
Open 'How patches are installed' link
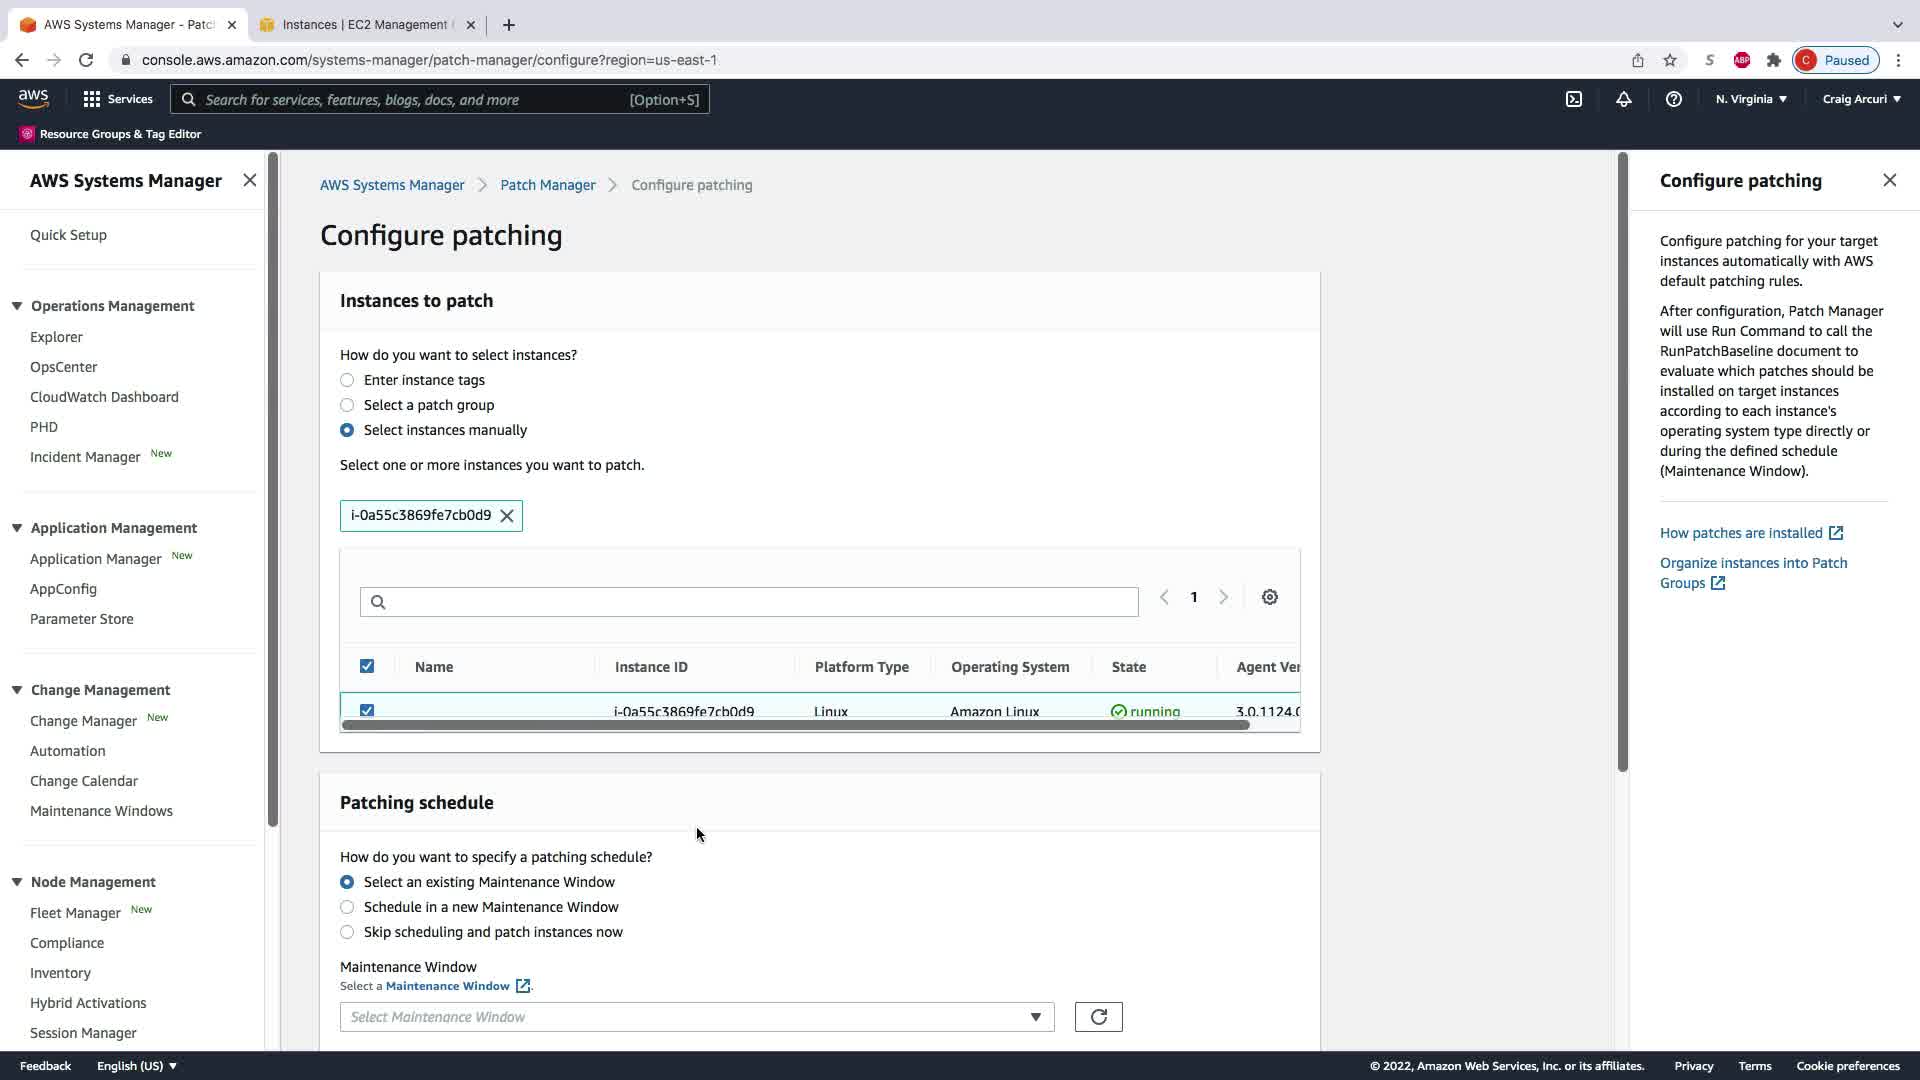(x=1741, y=533)
